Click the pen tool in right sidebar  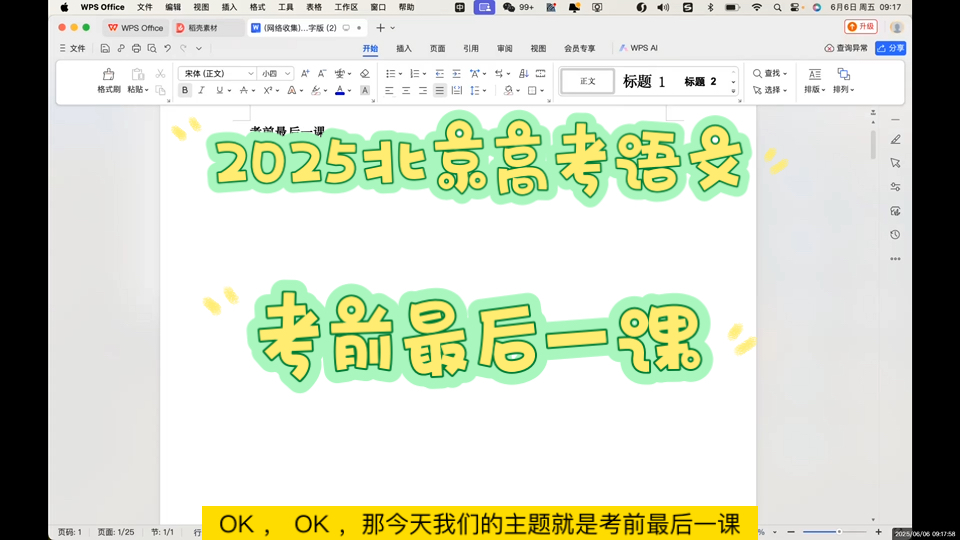[x=896, y=140]
